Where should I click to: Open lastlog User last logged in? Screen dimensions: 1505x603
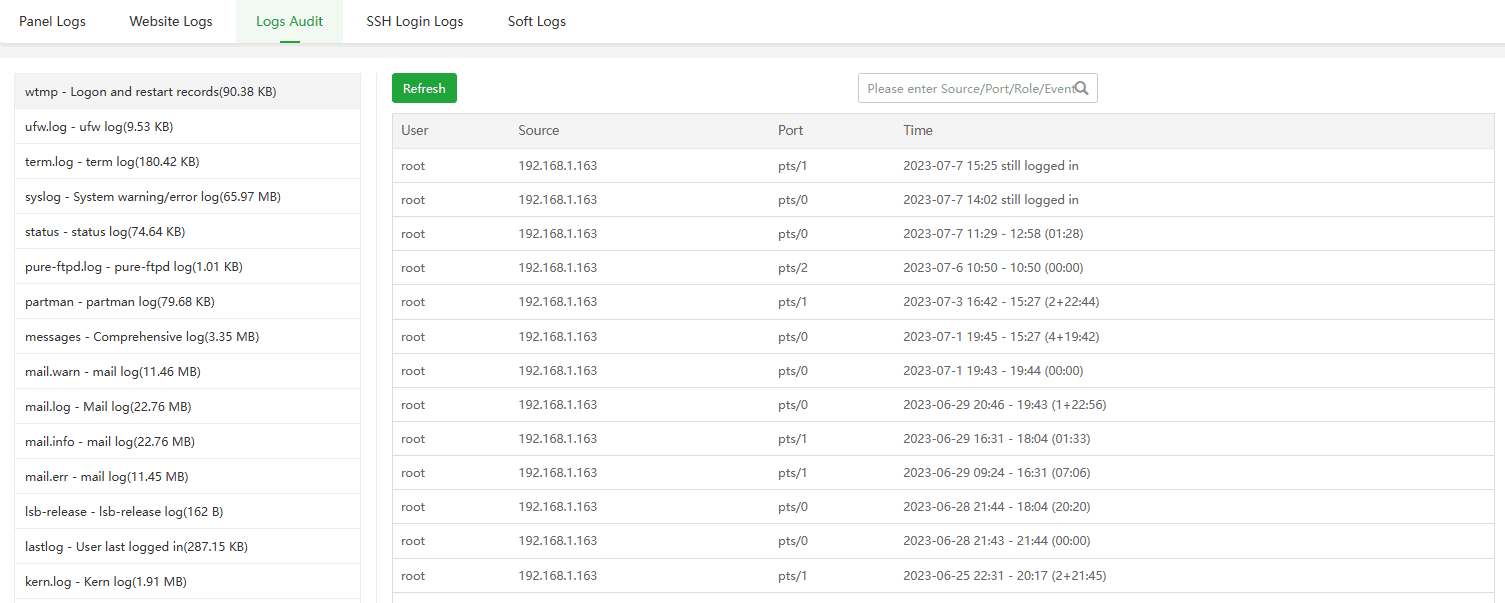point(136,546)
